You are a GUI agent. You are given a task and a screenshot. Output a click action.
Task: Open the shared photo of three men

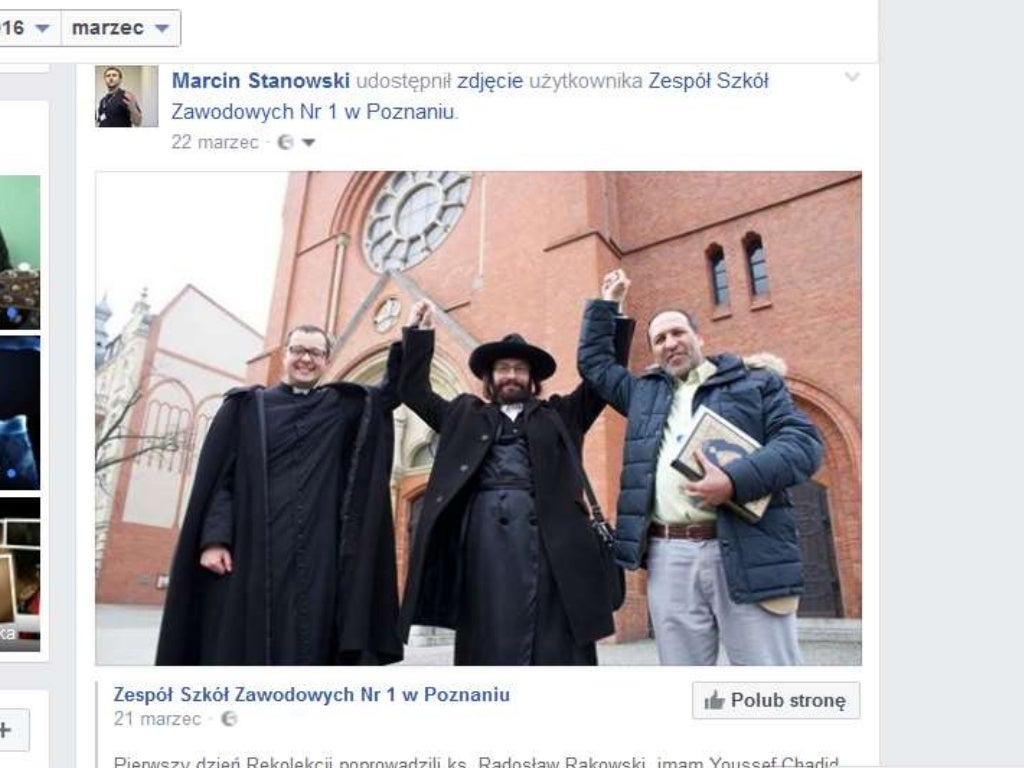[x=479, y=419]
